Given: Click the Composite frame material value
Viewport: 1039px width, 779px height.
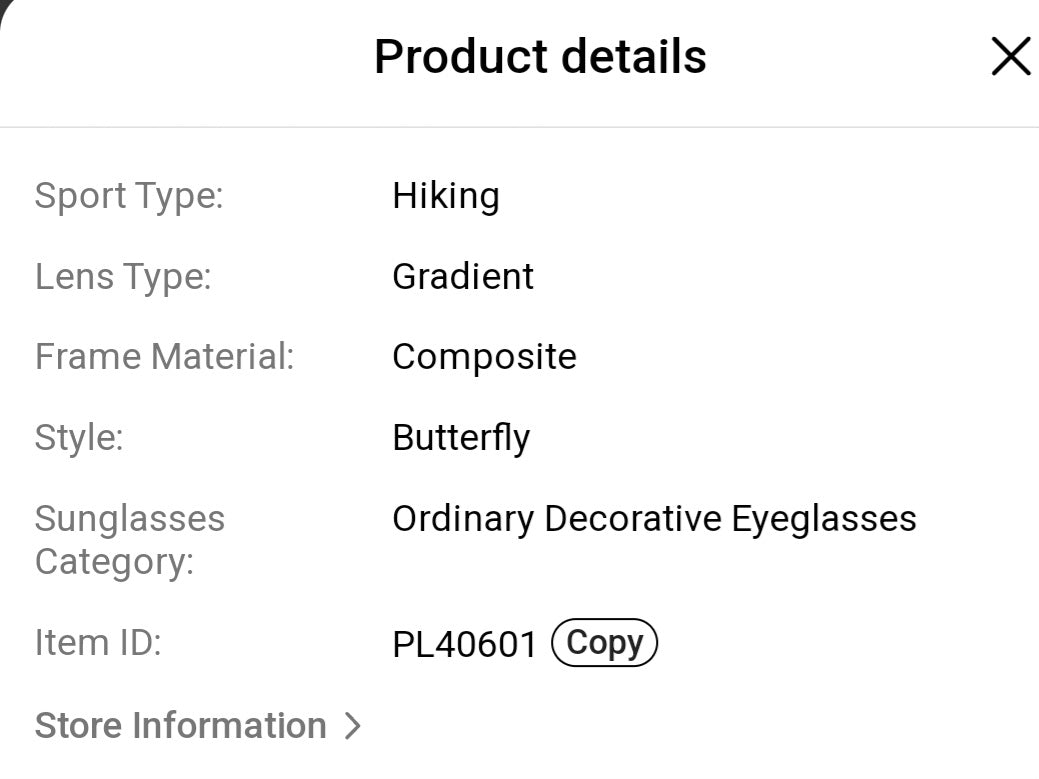Looking at the screenshot, I should 484,357.
